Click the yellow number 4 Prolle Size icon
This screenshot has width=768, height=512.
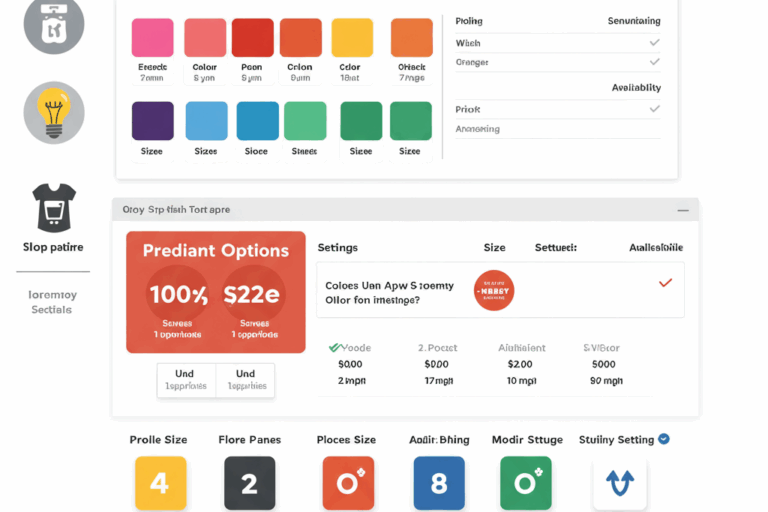tap(159, 483)
